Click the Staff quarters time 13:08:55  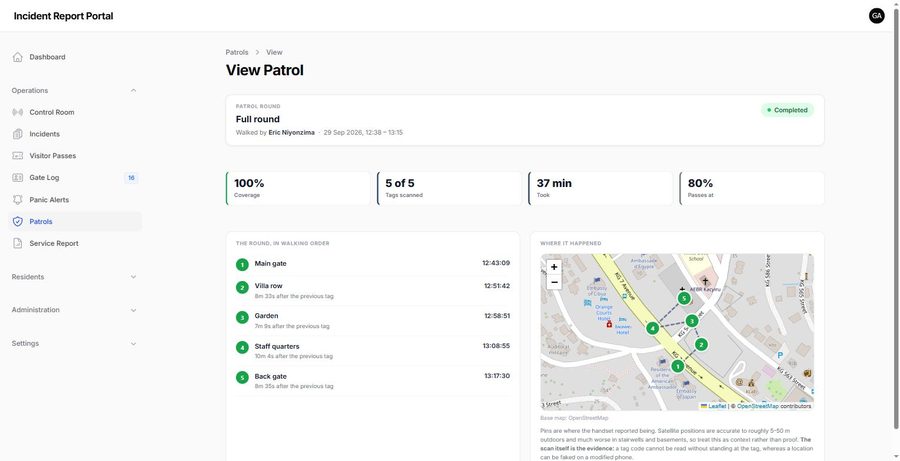tap(496, 346)
